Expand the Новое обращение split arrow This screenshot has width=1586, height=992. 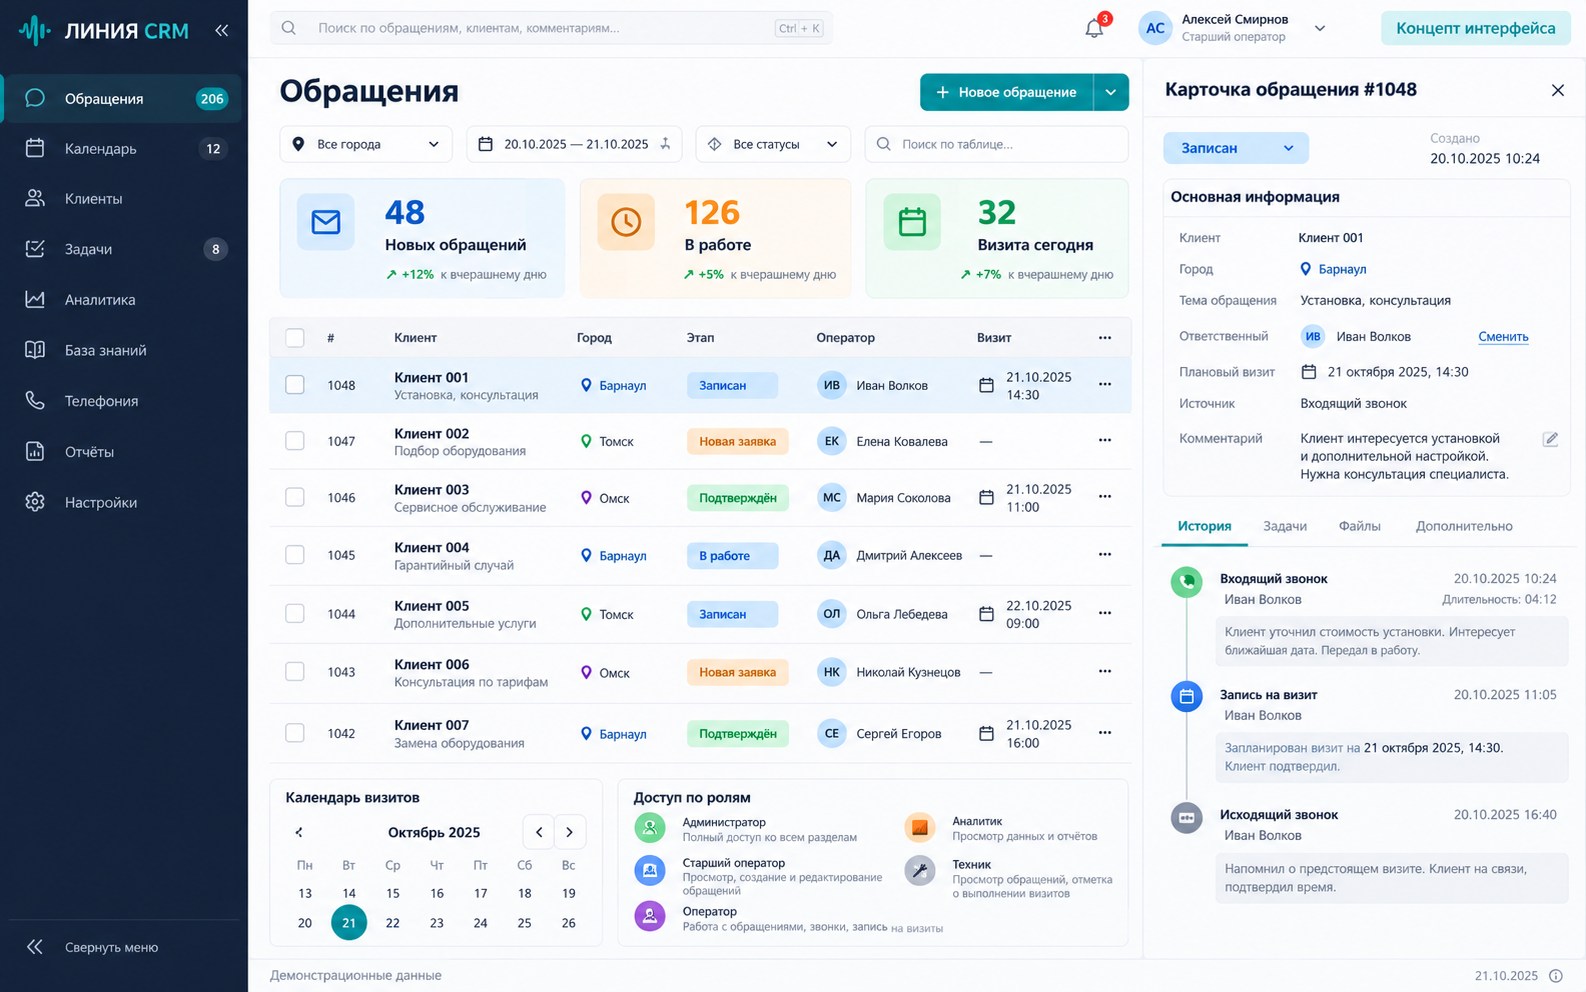pos(1111,92)
